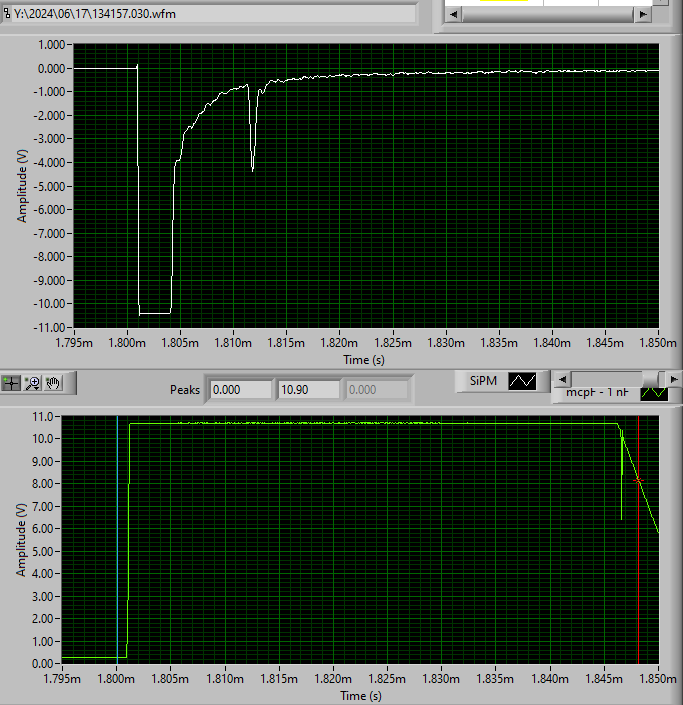Click the greyed-out third Peaks field
The image size is (683, 705).
tap(377, 390)
